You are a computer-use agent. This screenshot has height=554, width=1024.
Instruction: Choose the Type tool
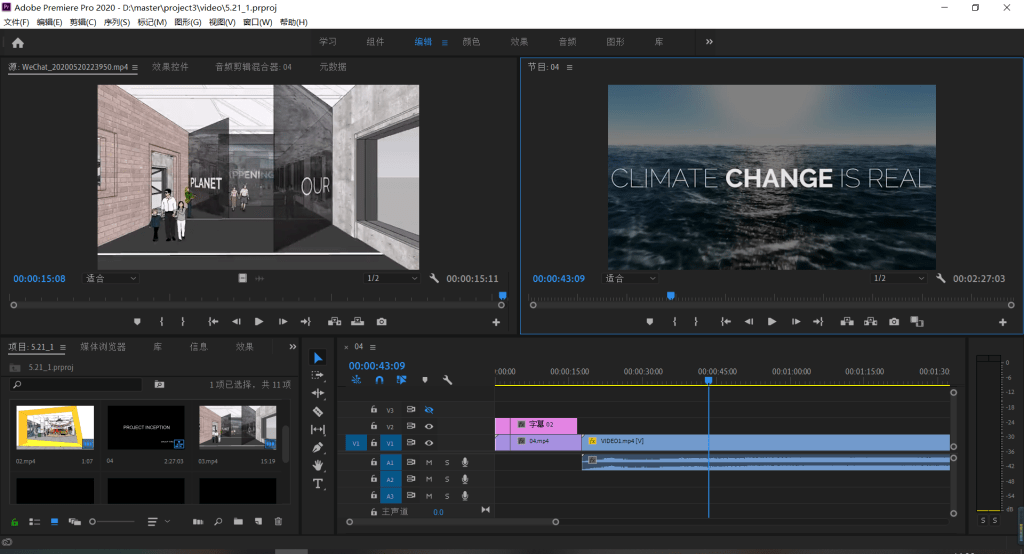(318, 483)
